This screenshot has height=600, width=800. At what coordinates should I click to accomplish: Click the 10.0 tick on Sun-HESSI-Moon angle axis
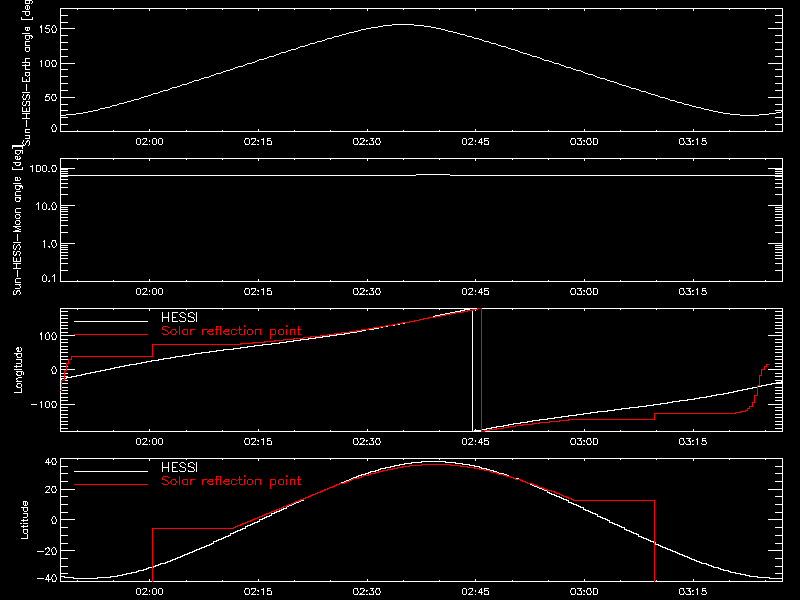tap(46, 206)
